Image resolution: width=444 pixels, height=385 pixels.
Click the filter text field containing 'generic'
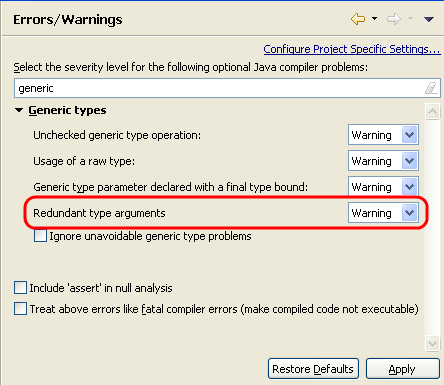[227, 88]
